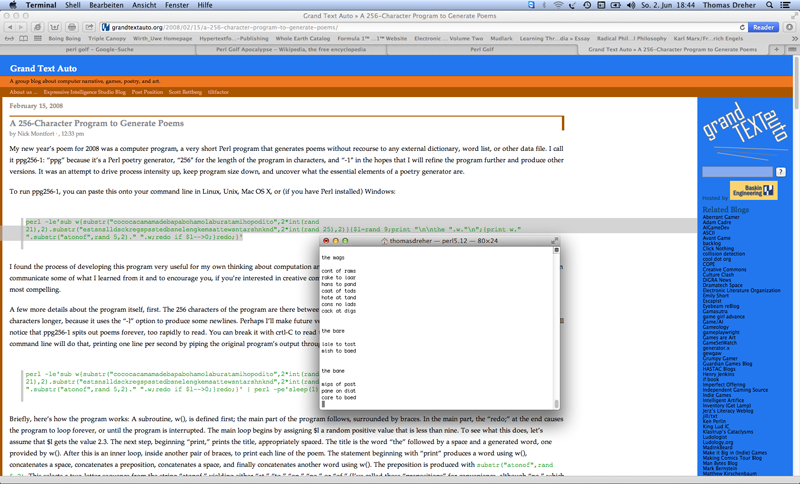Switch to the Perl Golf tab

click(x=482, y=49)
